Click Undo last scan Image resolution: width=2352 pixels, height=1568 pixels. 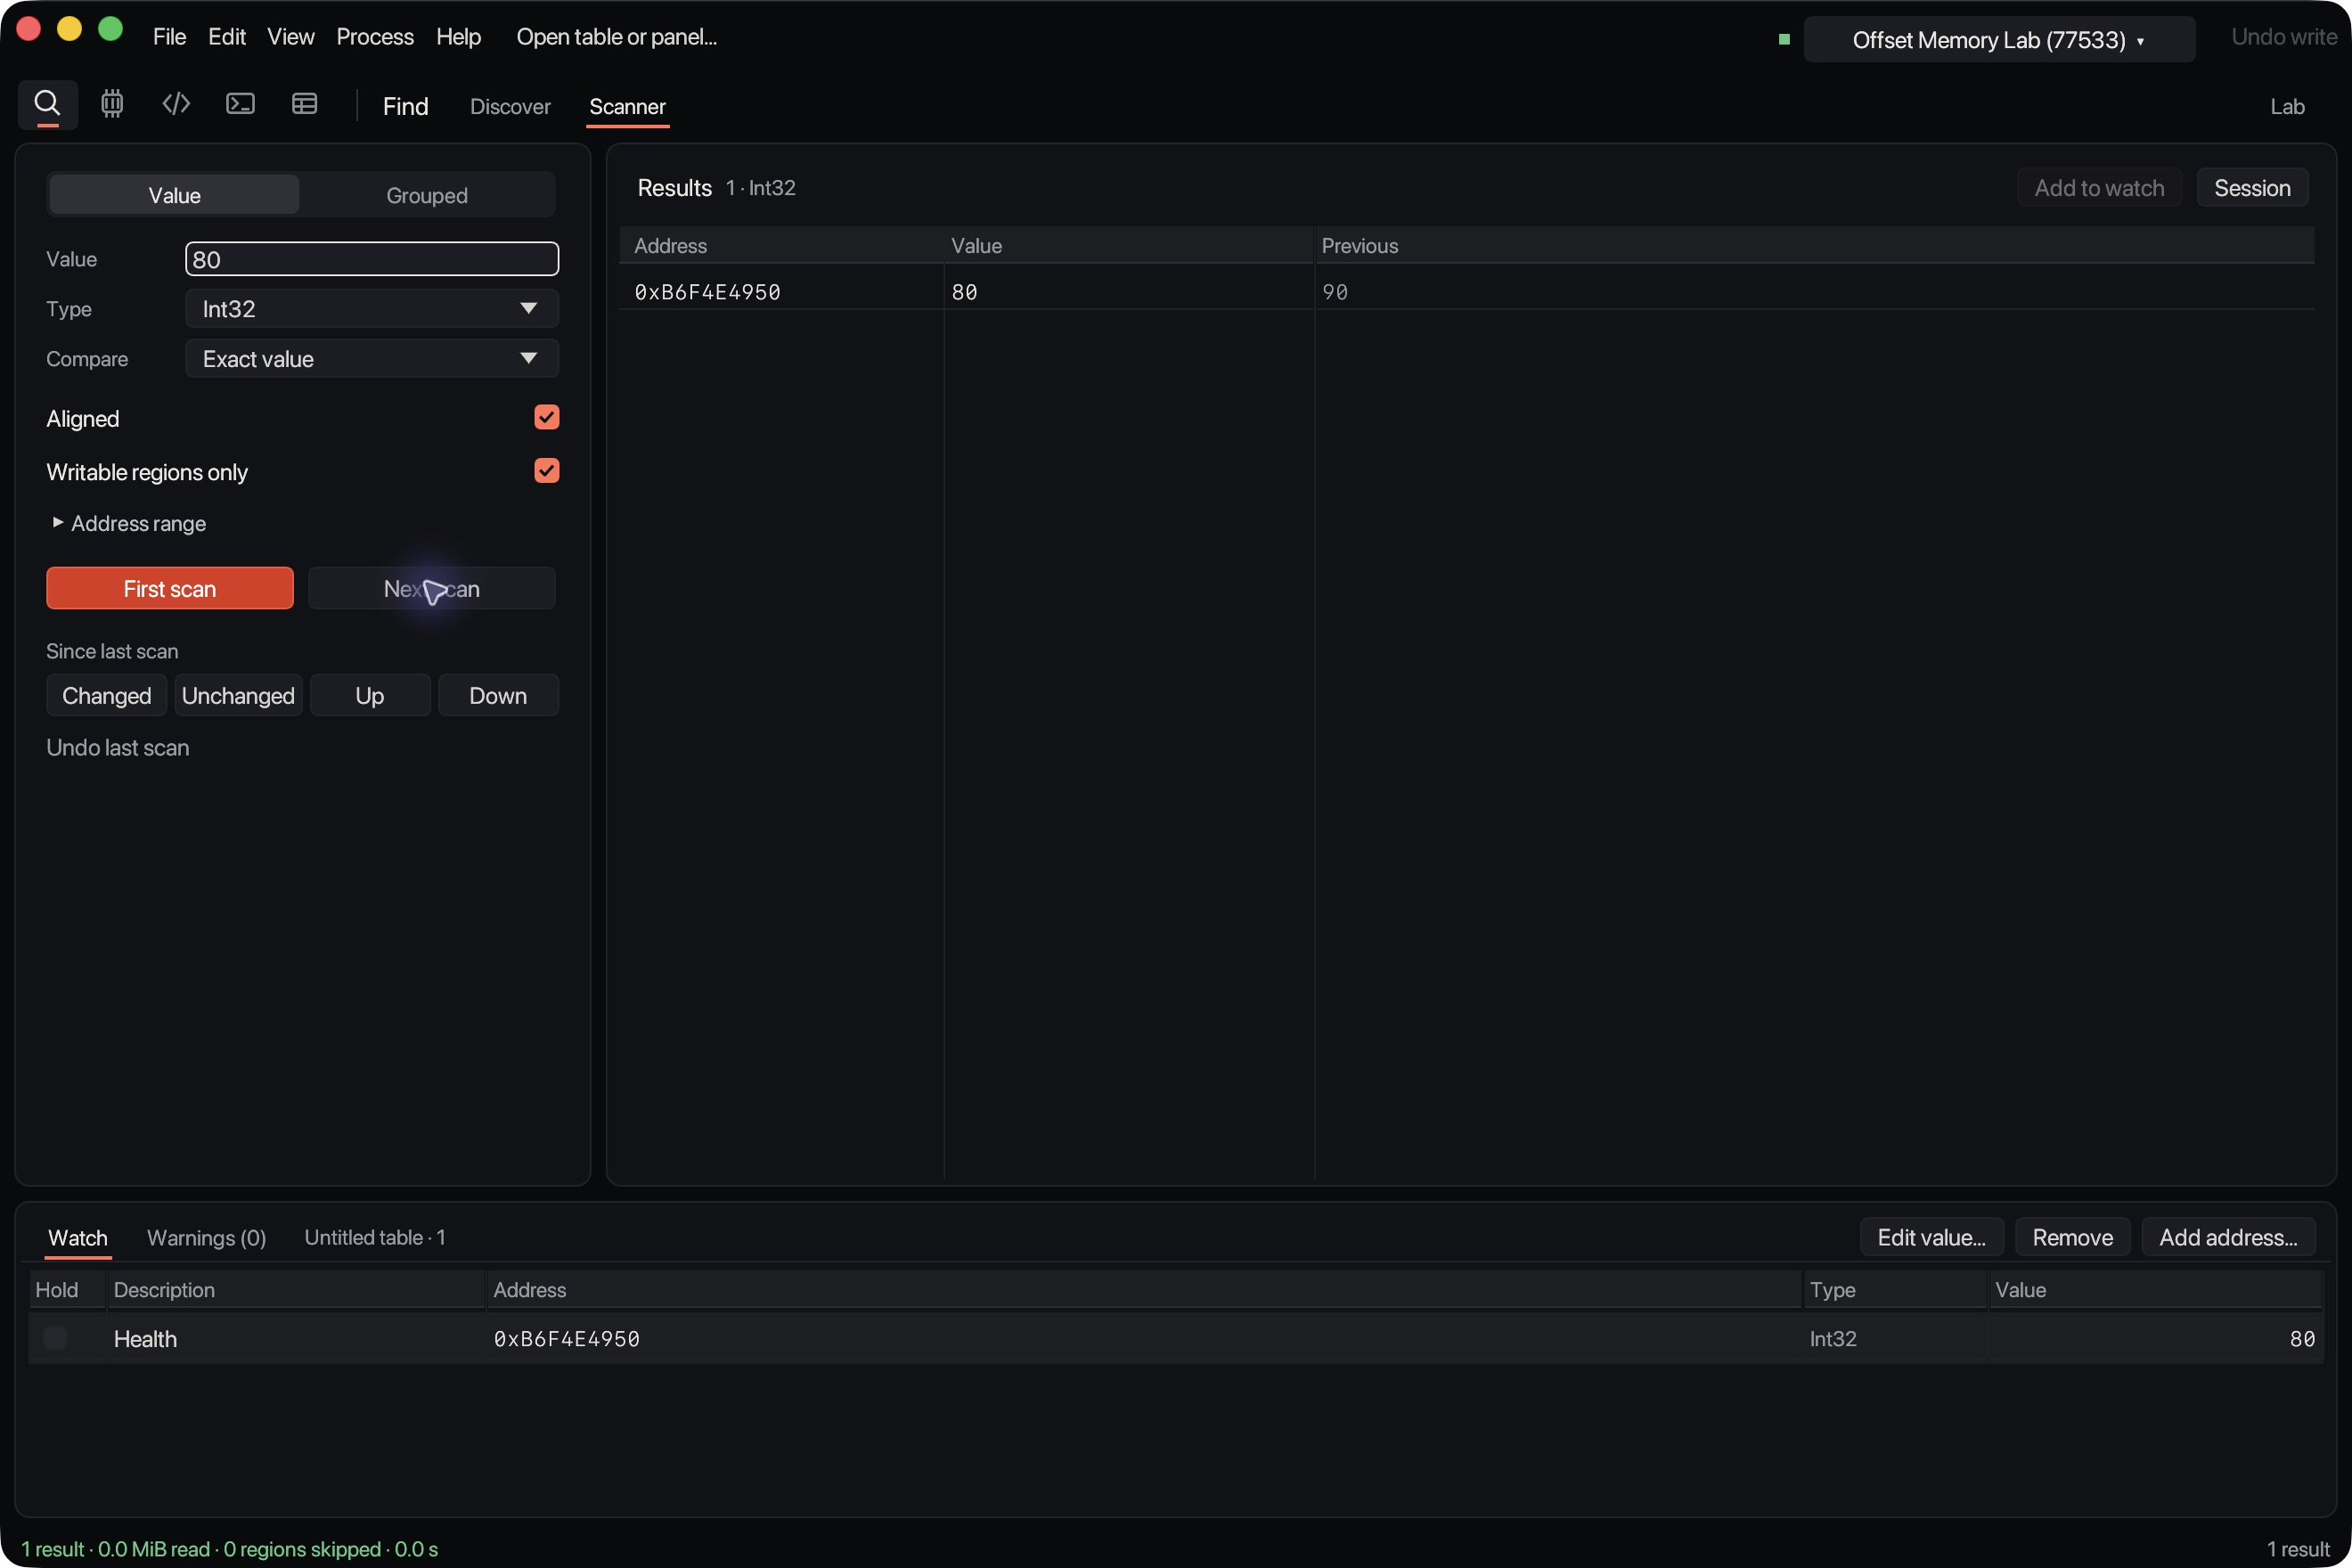[117, 747]
